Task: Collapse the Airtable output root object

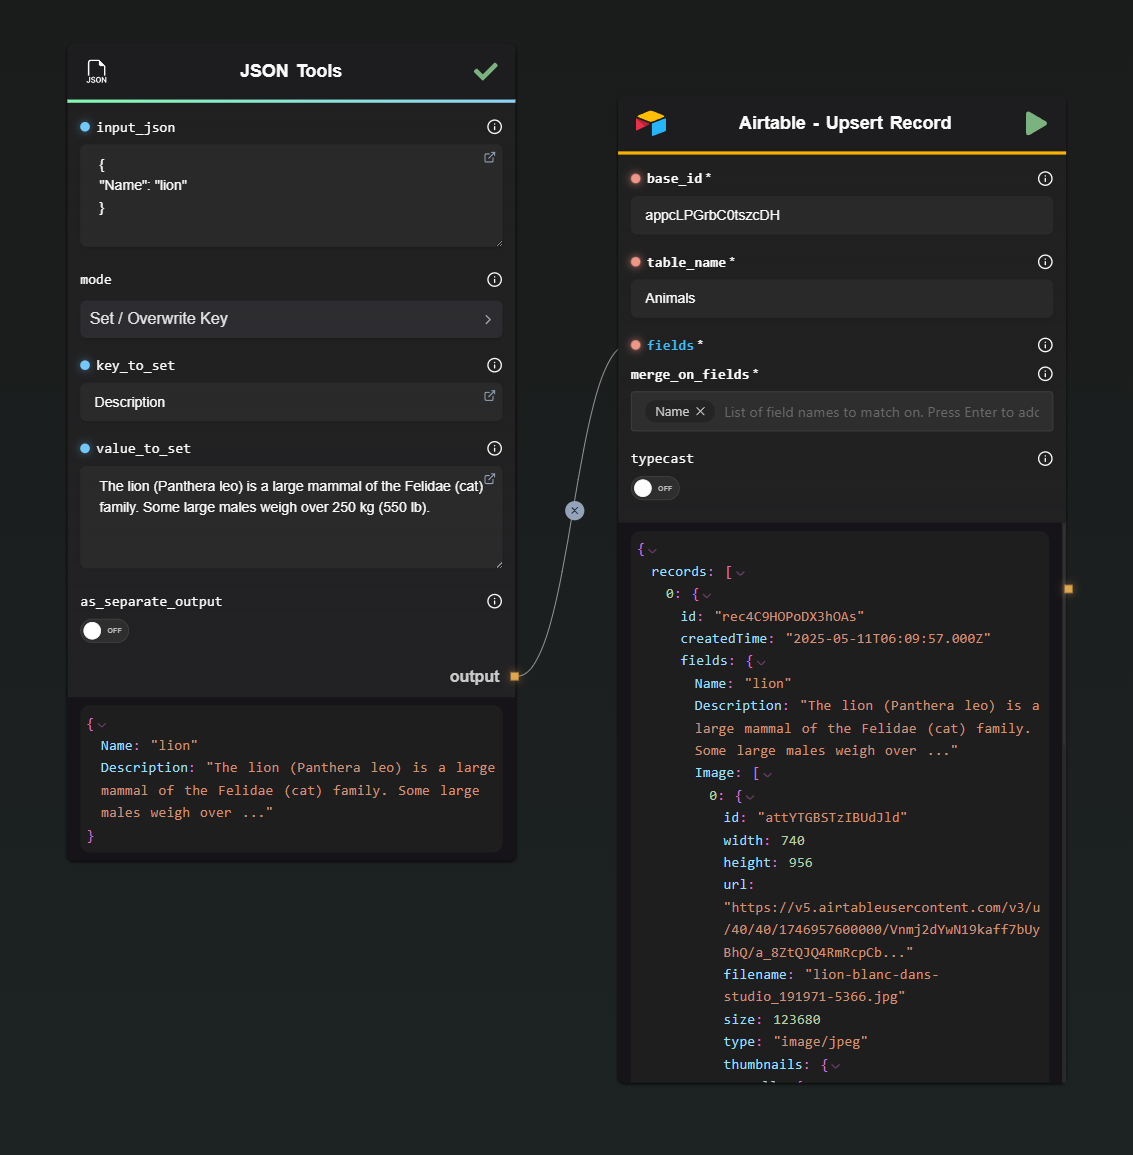Action: coord(653,550)
